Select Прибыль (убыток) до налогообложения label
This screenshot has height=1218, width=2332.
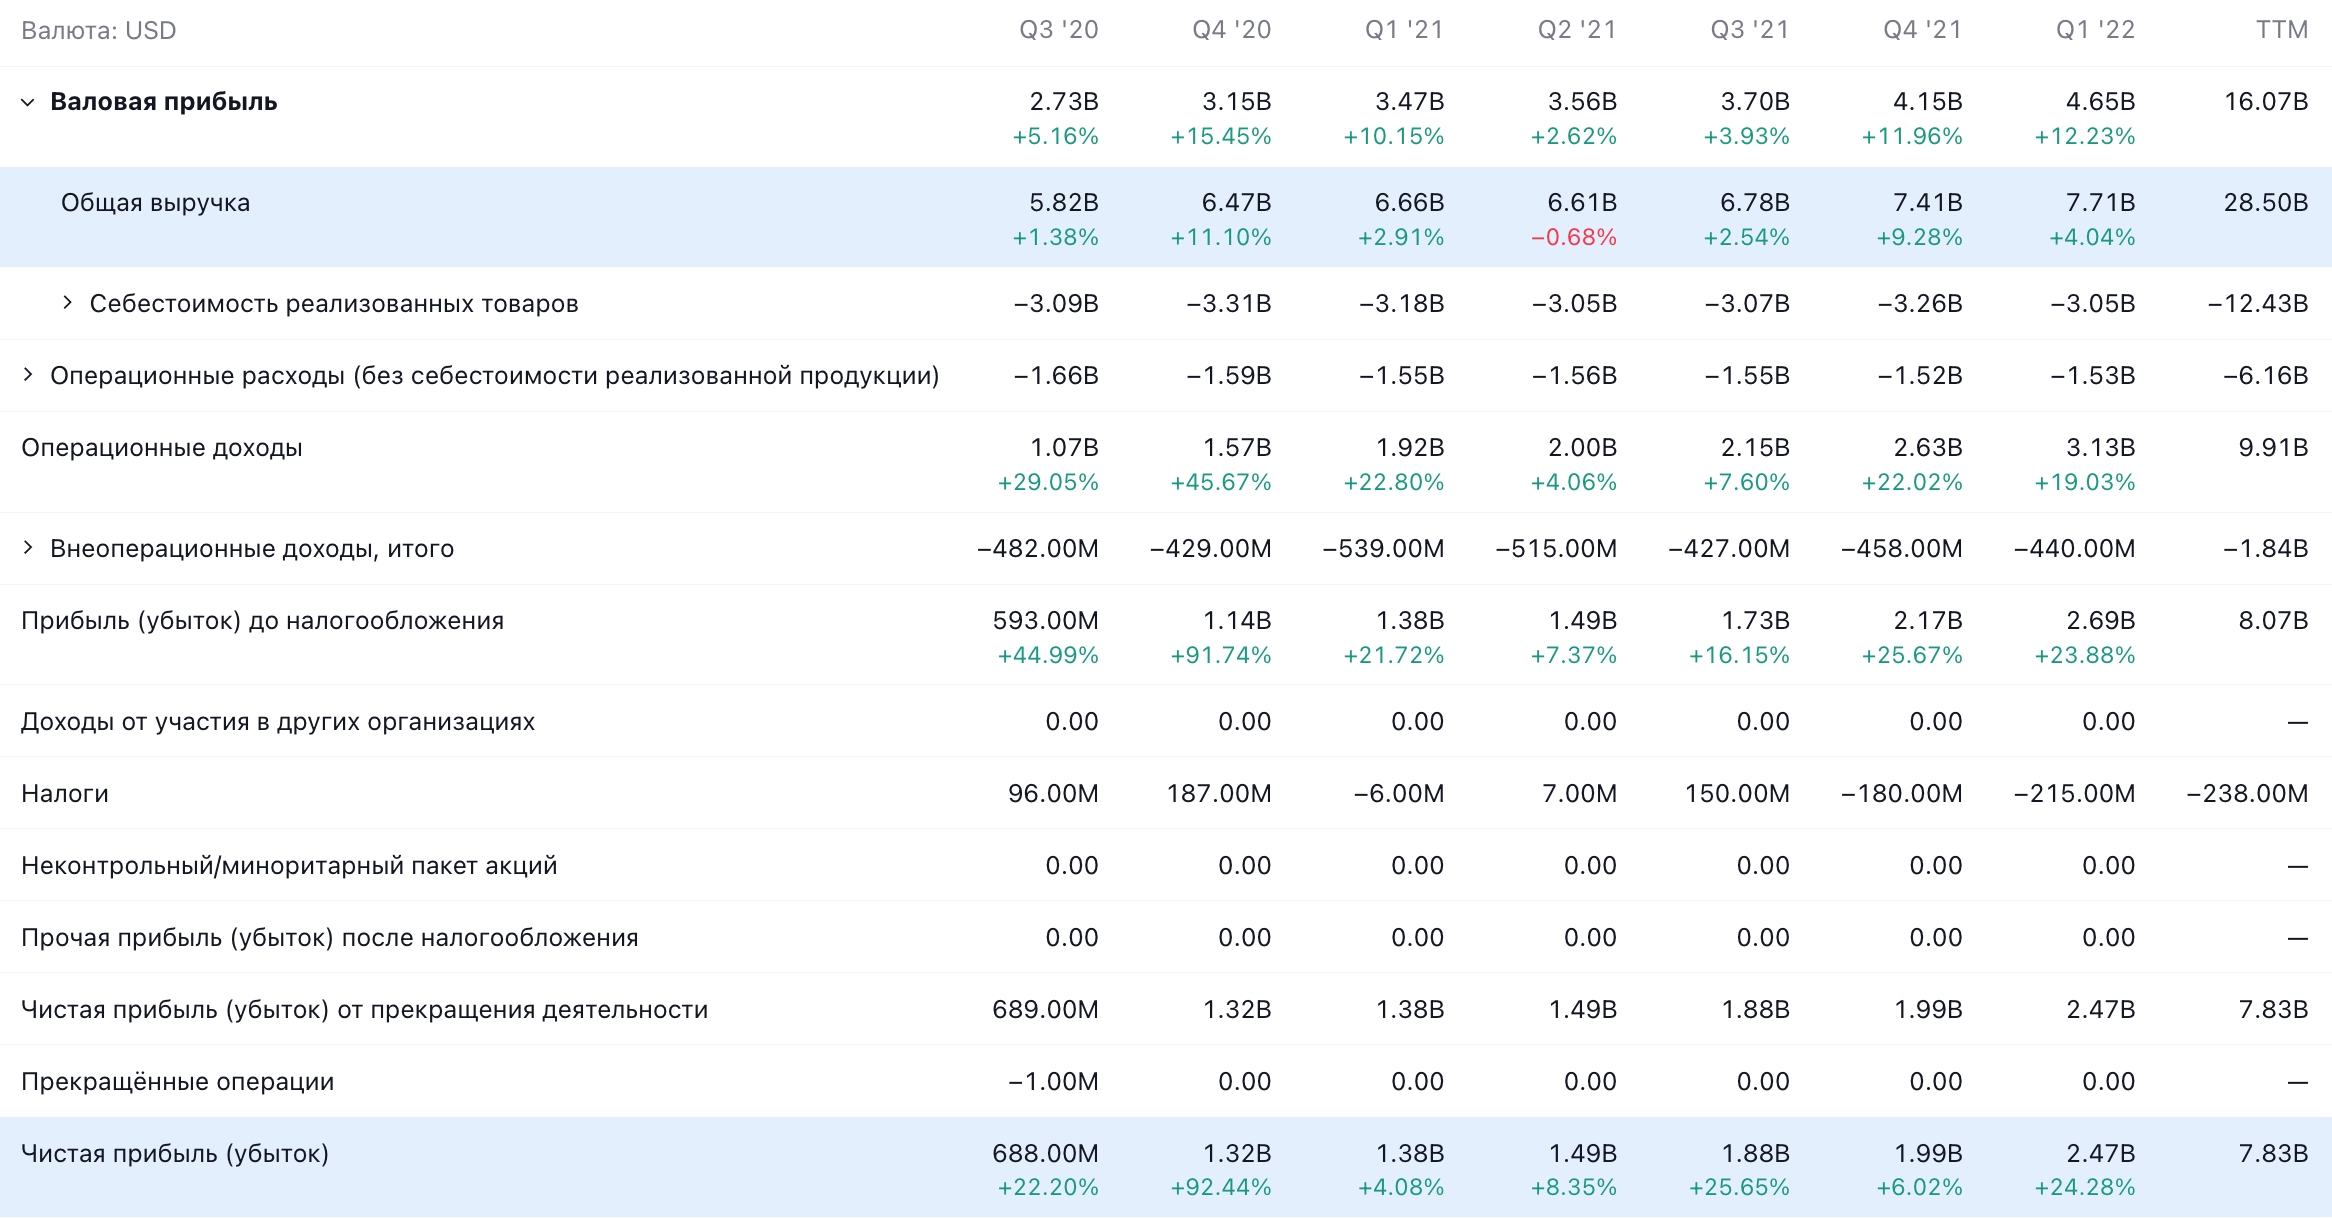pos(263,620)
